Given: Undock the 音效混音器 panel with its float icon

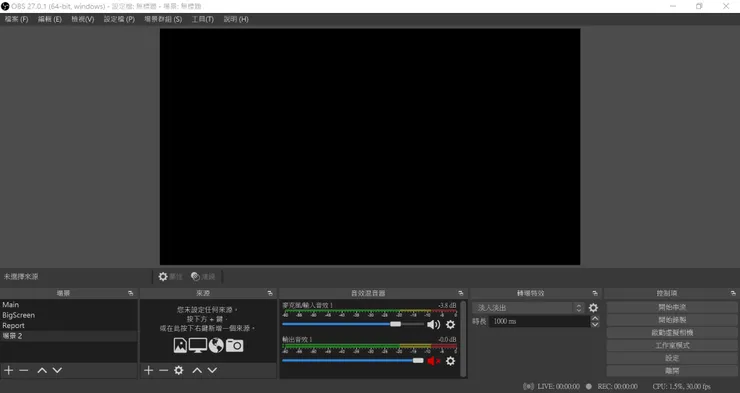Looking at the screenshot, I should coord(461,293).
